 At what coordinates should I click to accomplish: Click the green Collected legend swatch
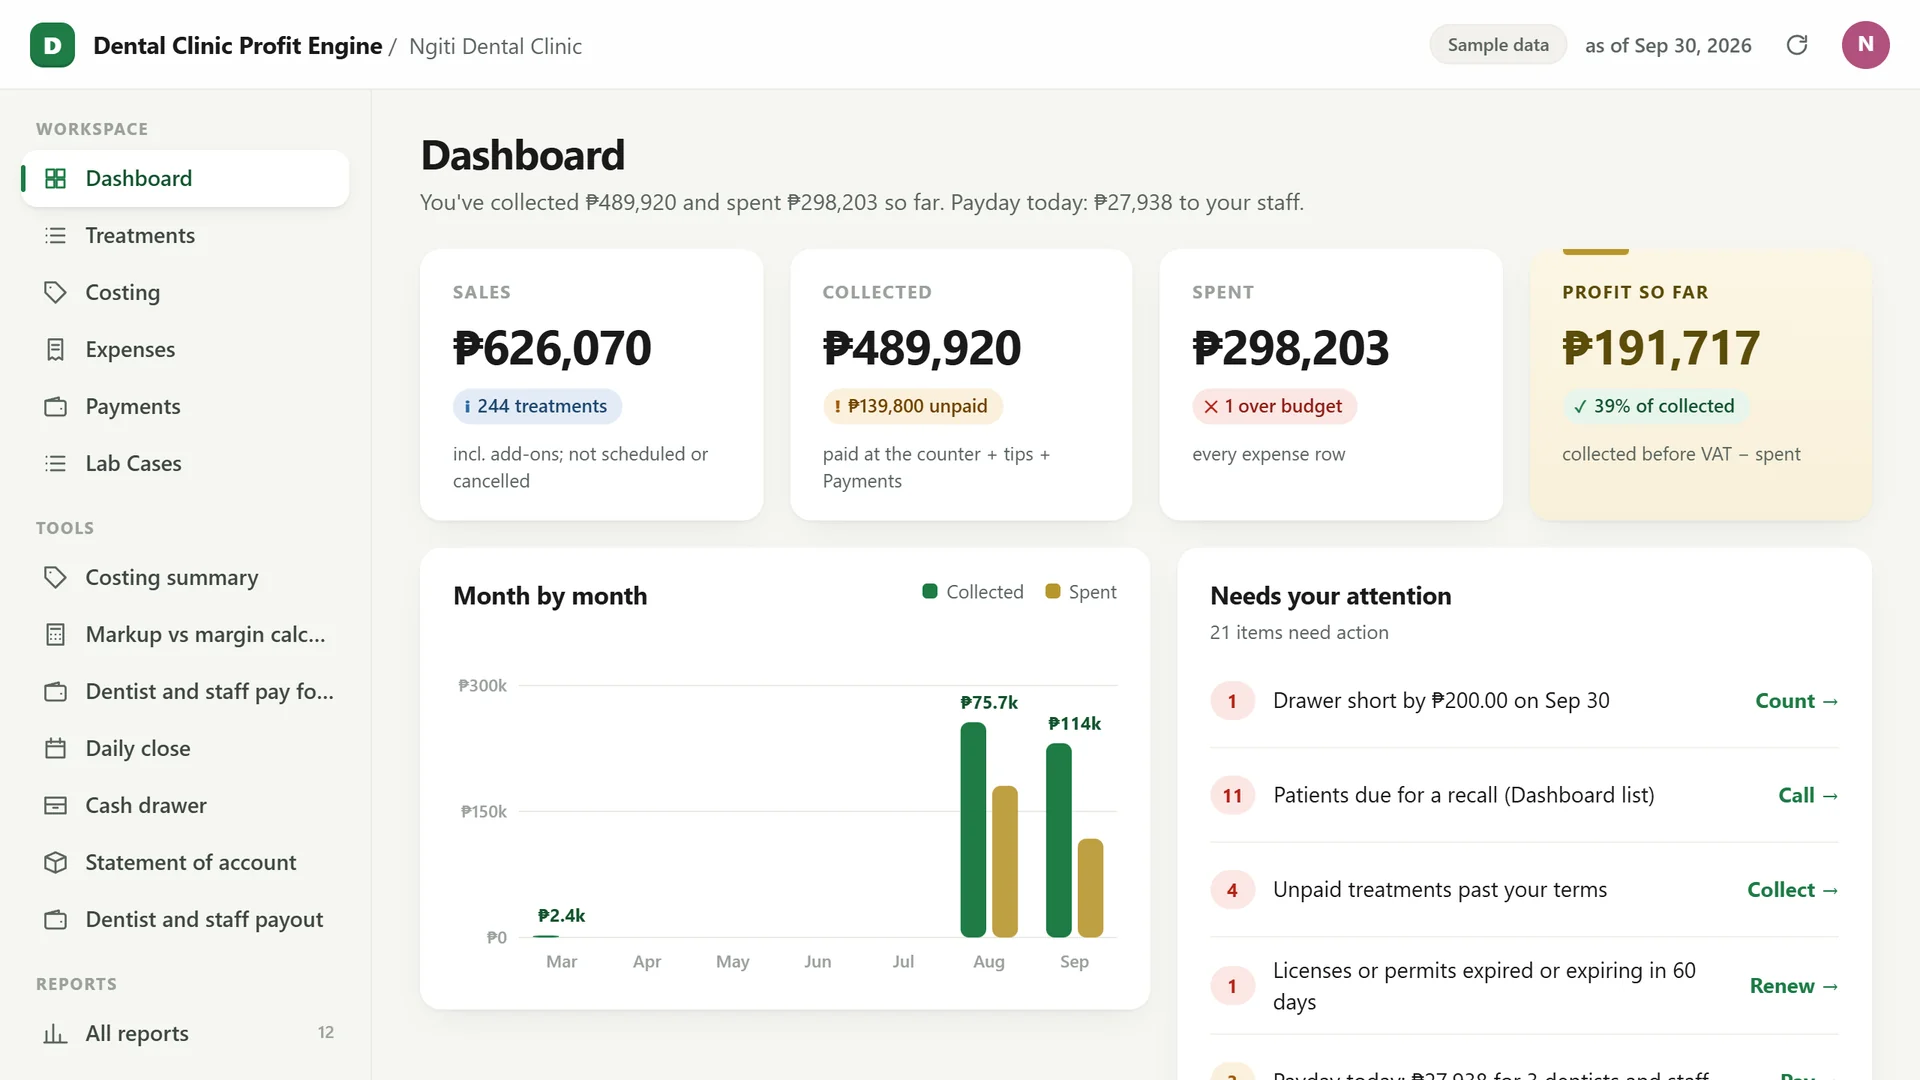930,591
